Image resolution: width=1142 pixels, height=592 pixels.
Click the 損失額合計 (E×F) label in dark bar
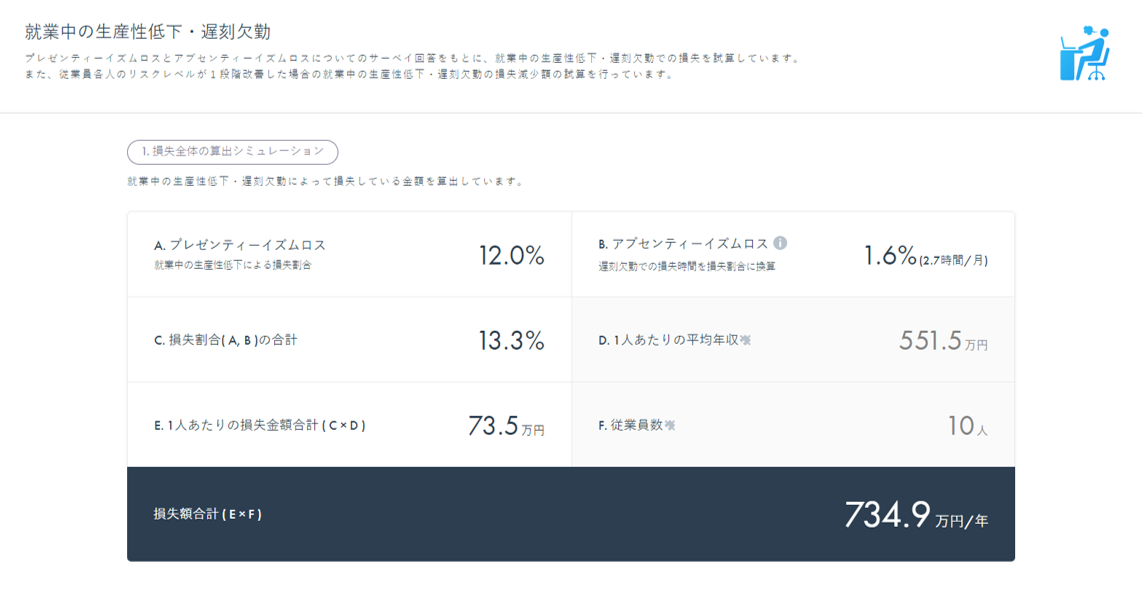pyautogui.click(x=207, y=514)
